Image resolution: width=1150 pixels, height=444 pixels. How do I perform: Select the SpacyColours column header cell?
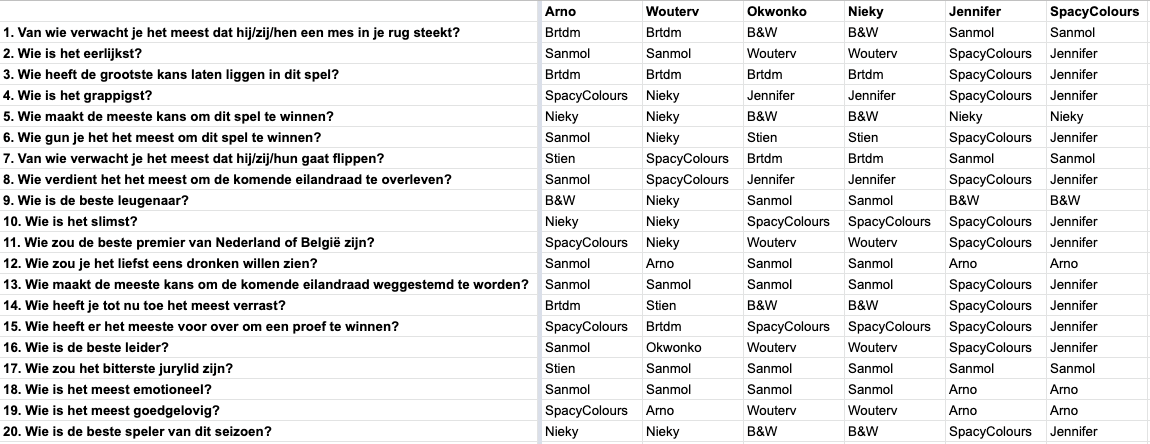(x=1098, y=12)
